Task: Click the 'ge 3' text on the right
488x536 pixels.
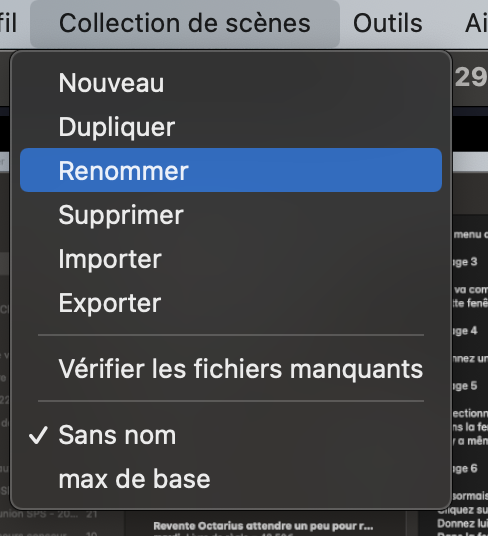Action: tap(465, 262)
